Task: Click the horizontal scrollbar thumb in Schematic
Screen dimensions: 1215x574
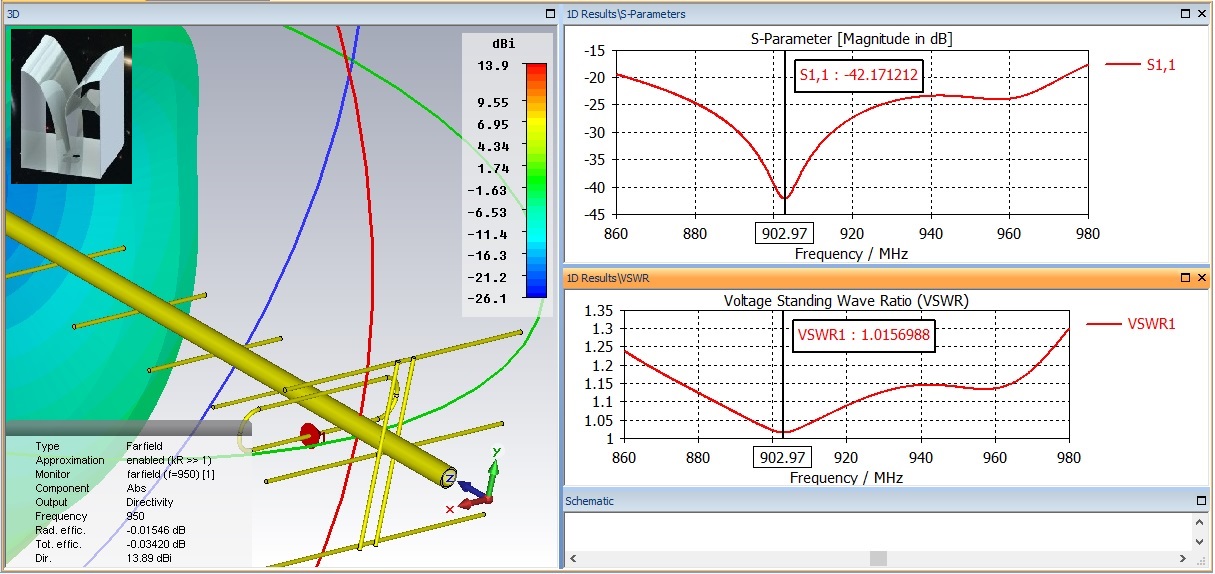Action: (x=878, y=558)
